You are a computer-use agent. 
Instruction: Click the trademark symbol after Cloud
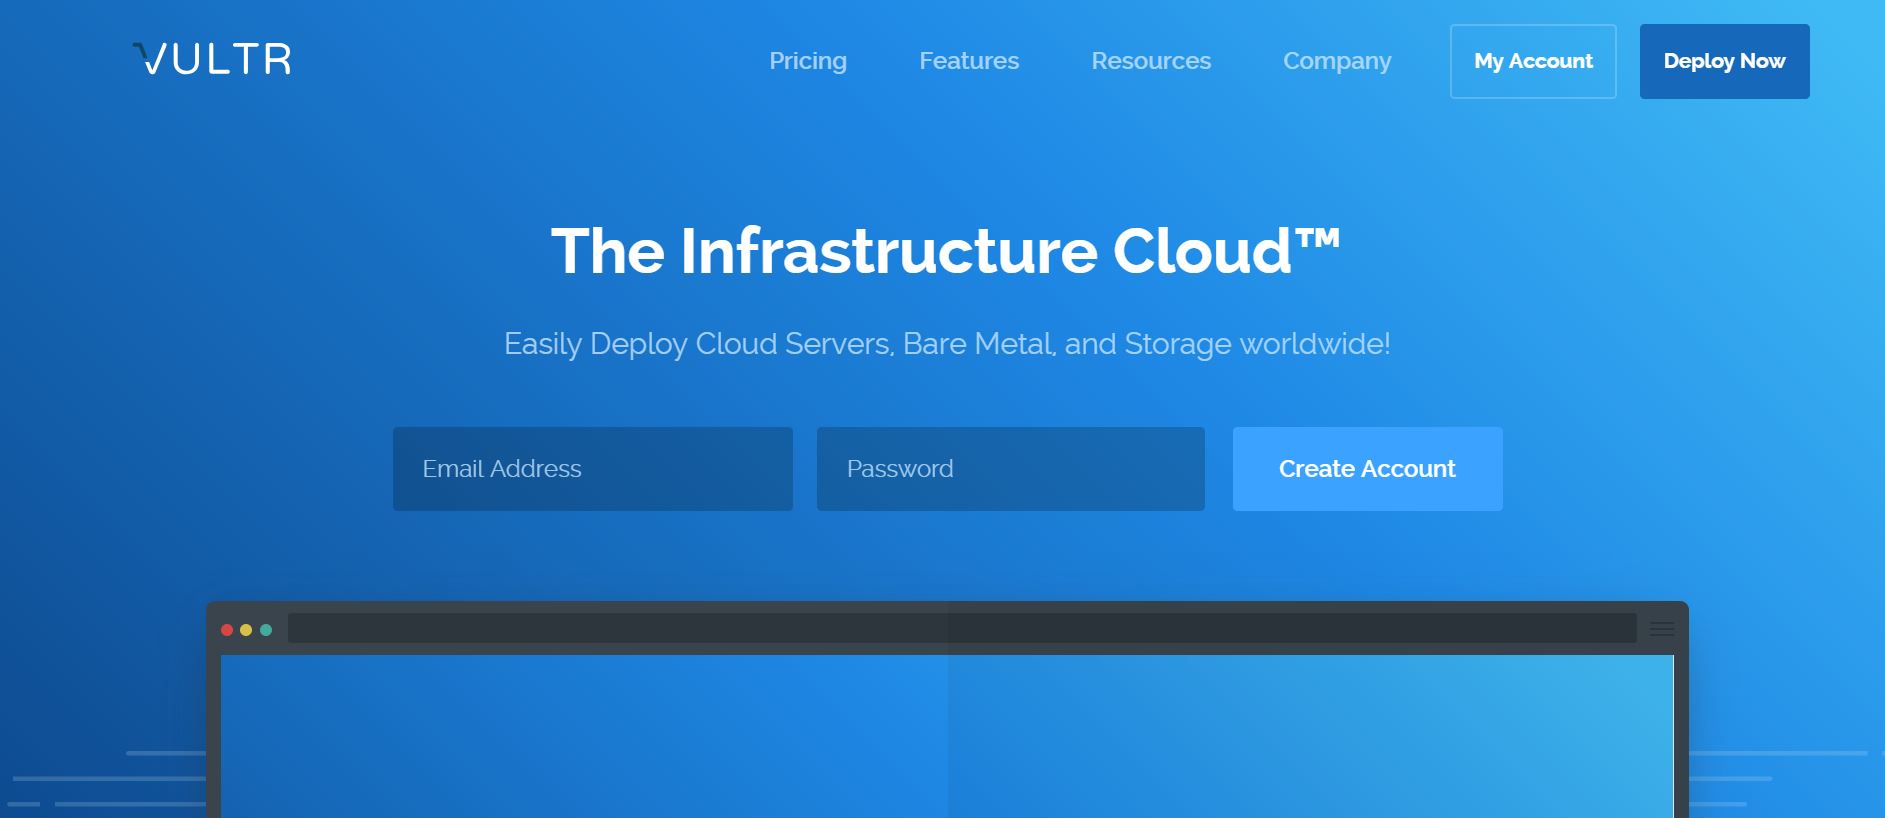(x=1317, y=238)
